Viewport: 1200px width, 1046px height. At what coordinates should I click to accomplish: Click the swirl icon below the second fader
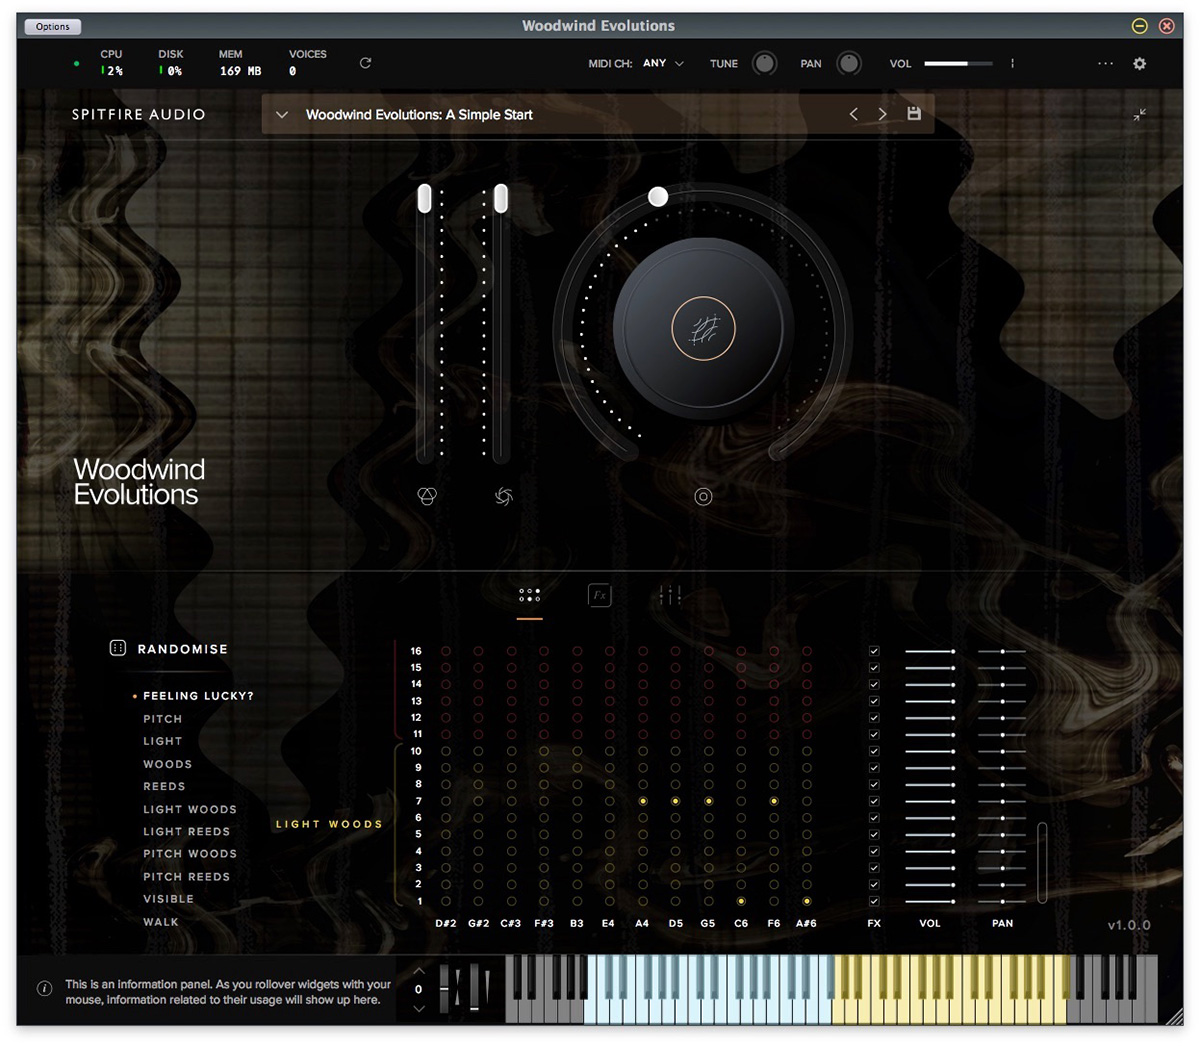point(503,496)
